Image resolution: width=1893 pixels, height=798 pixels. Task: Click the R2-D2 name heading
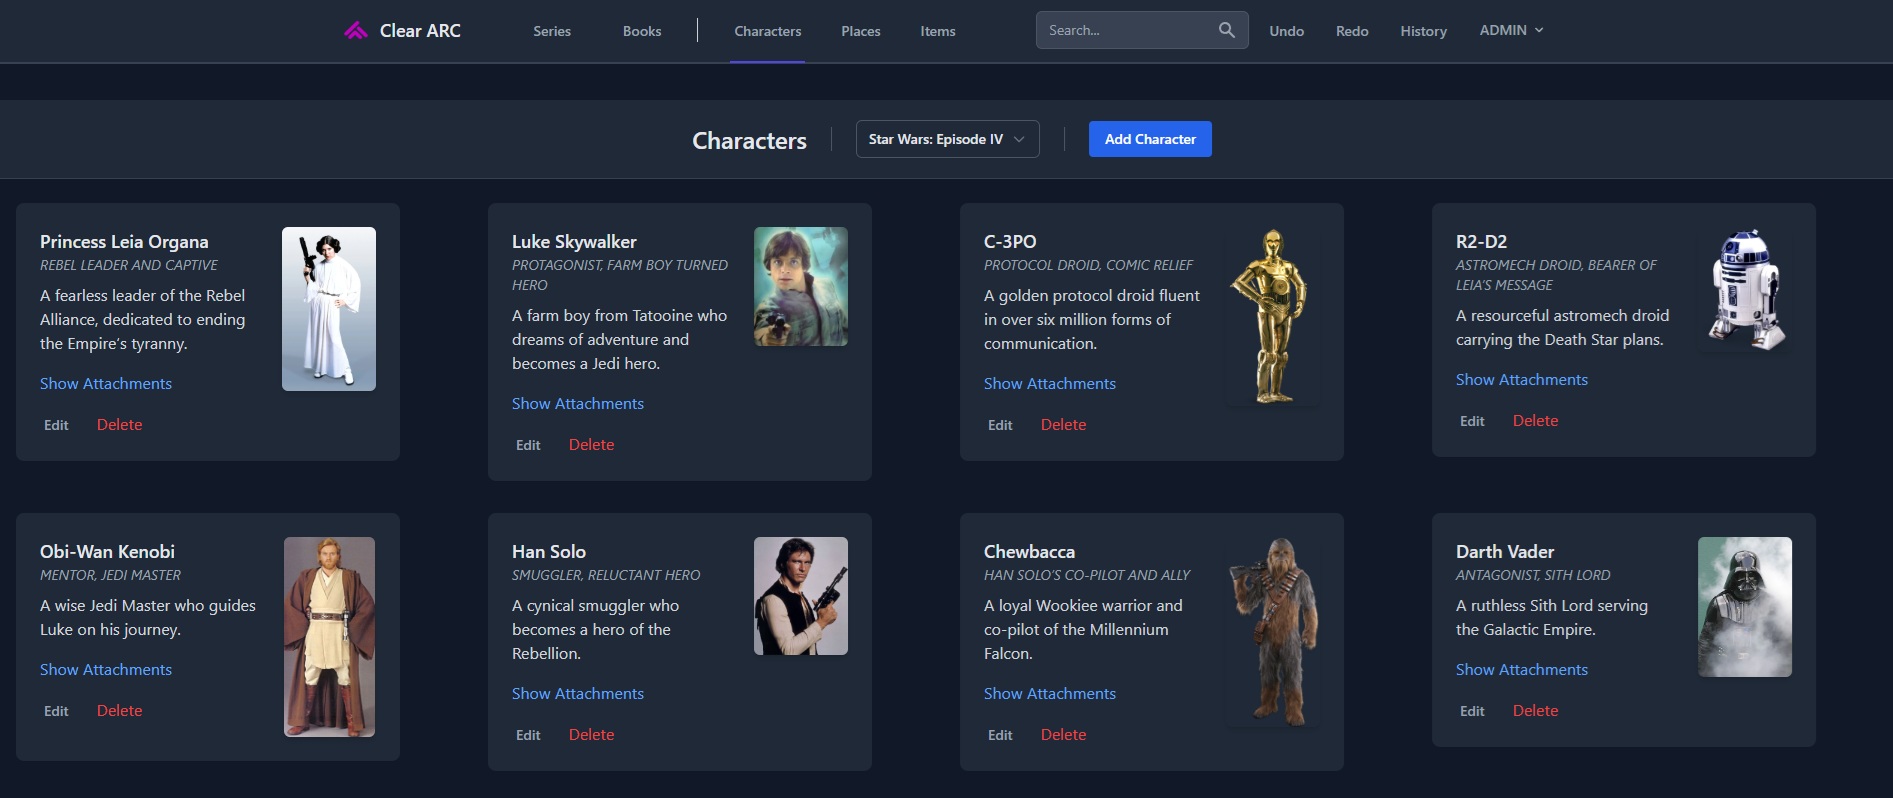click(x=1481, y=242)
